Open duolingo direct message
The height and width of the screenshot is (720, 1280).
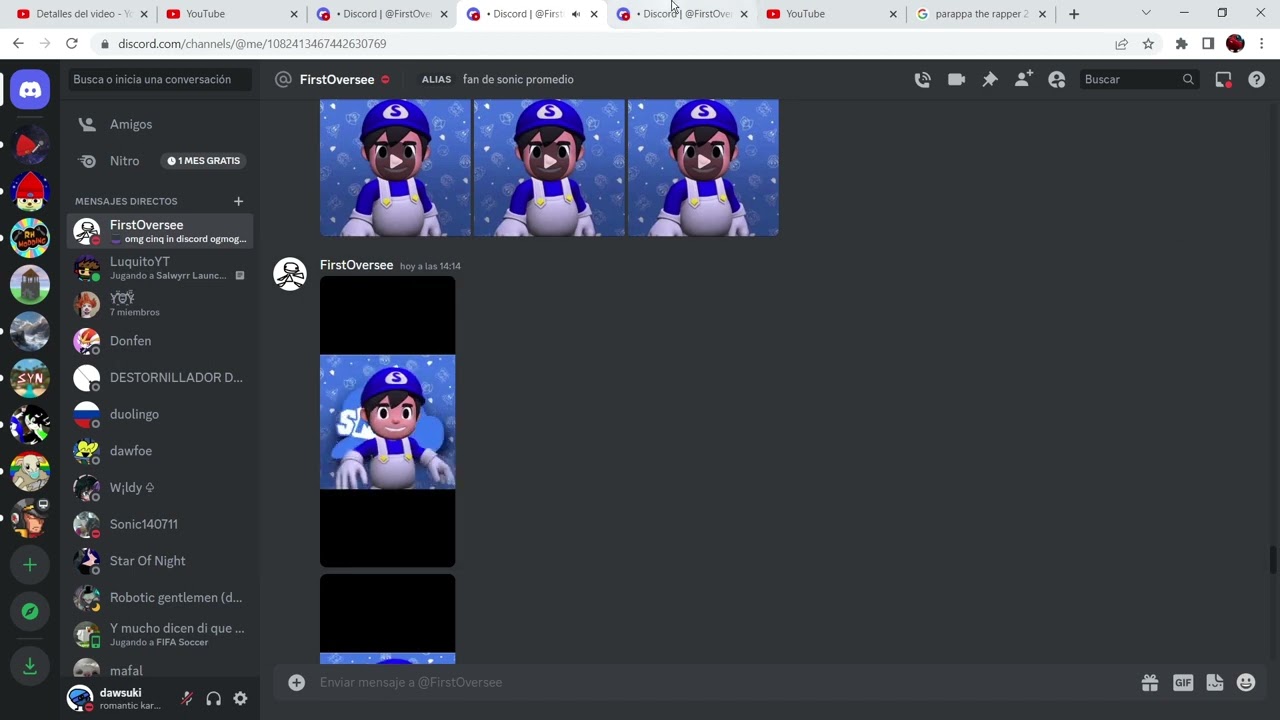click(x=160, y=414)
